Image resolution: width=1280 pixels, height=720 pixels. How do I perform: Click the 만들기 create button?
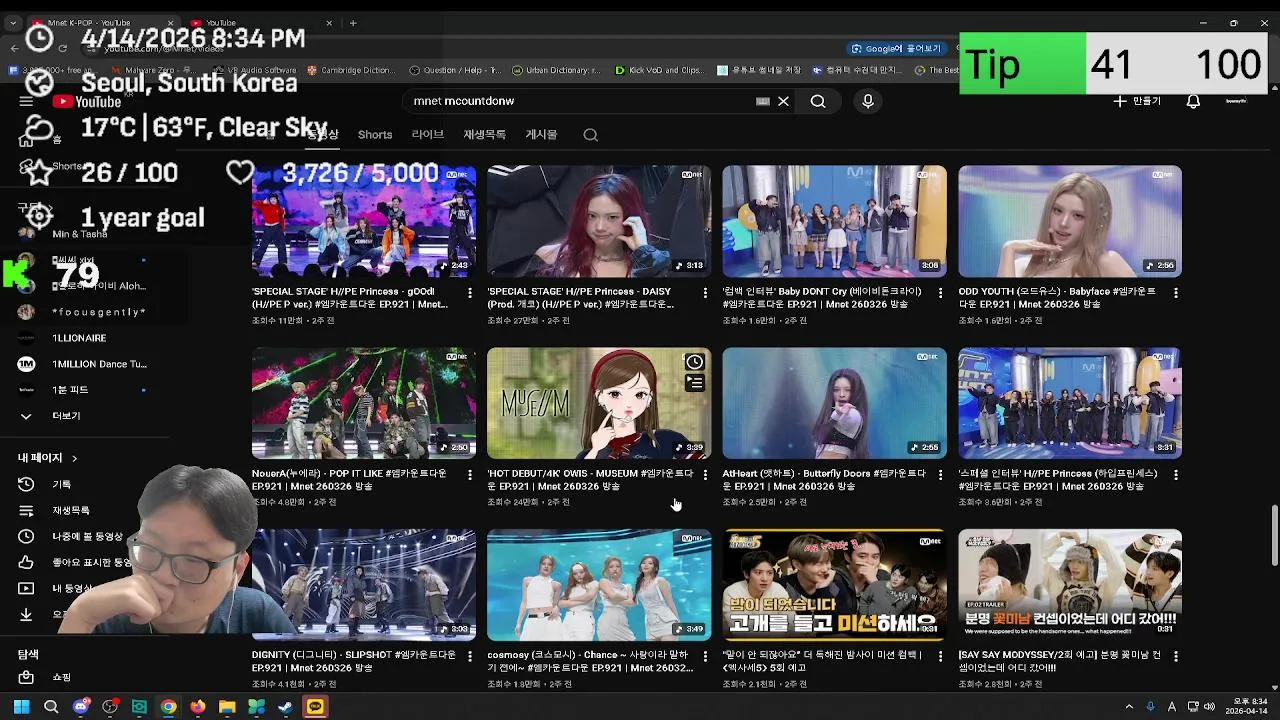pyautogui.click(x=1137, y=101)
